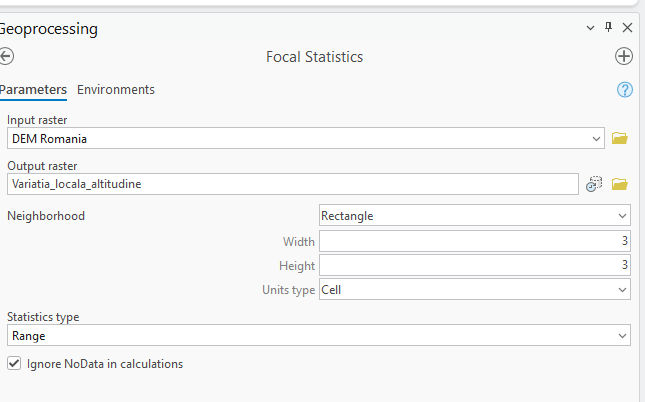This screenshot has height=402, width=645.
Task: Expand the Input raster dropdown list
Action: click(x=596, y=139)
